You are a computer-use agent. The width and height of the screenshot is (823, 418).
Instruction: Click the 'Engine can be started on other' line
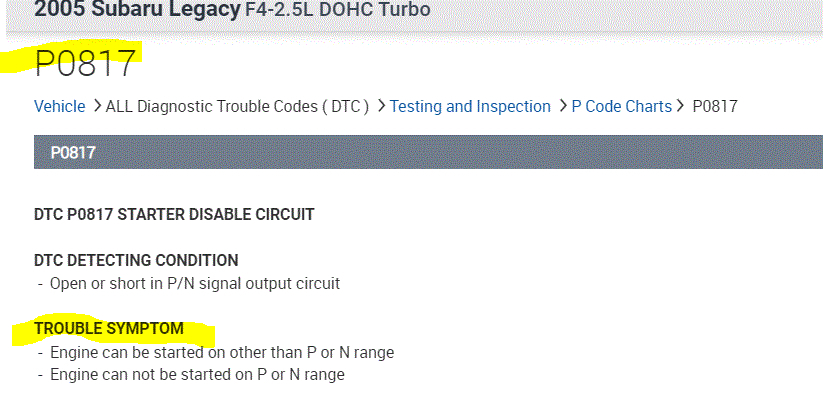click(x=222, y=352)
